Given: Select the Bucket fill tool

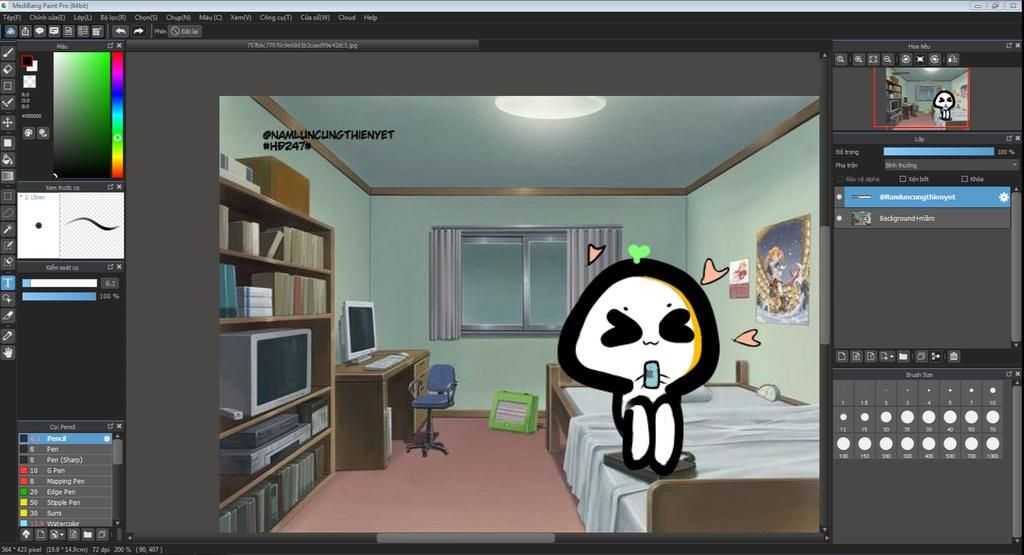Looking at the screenshot, I should (x=8, y=159).
